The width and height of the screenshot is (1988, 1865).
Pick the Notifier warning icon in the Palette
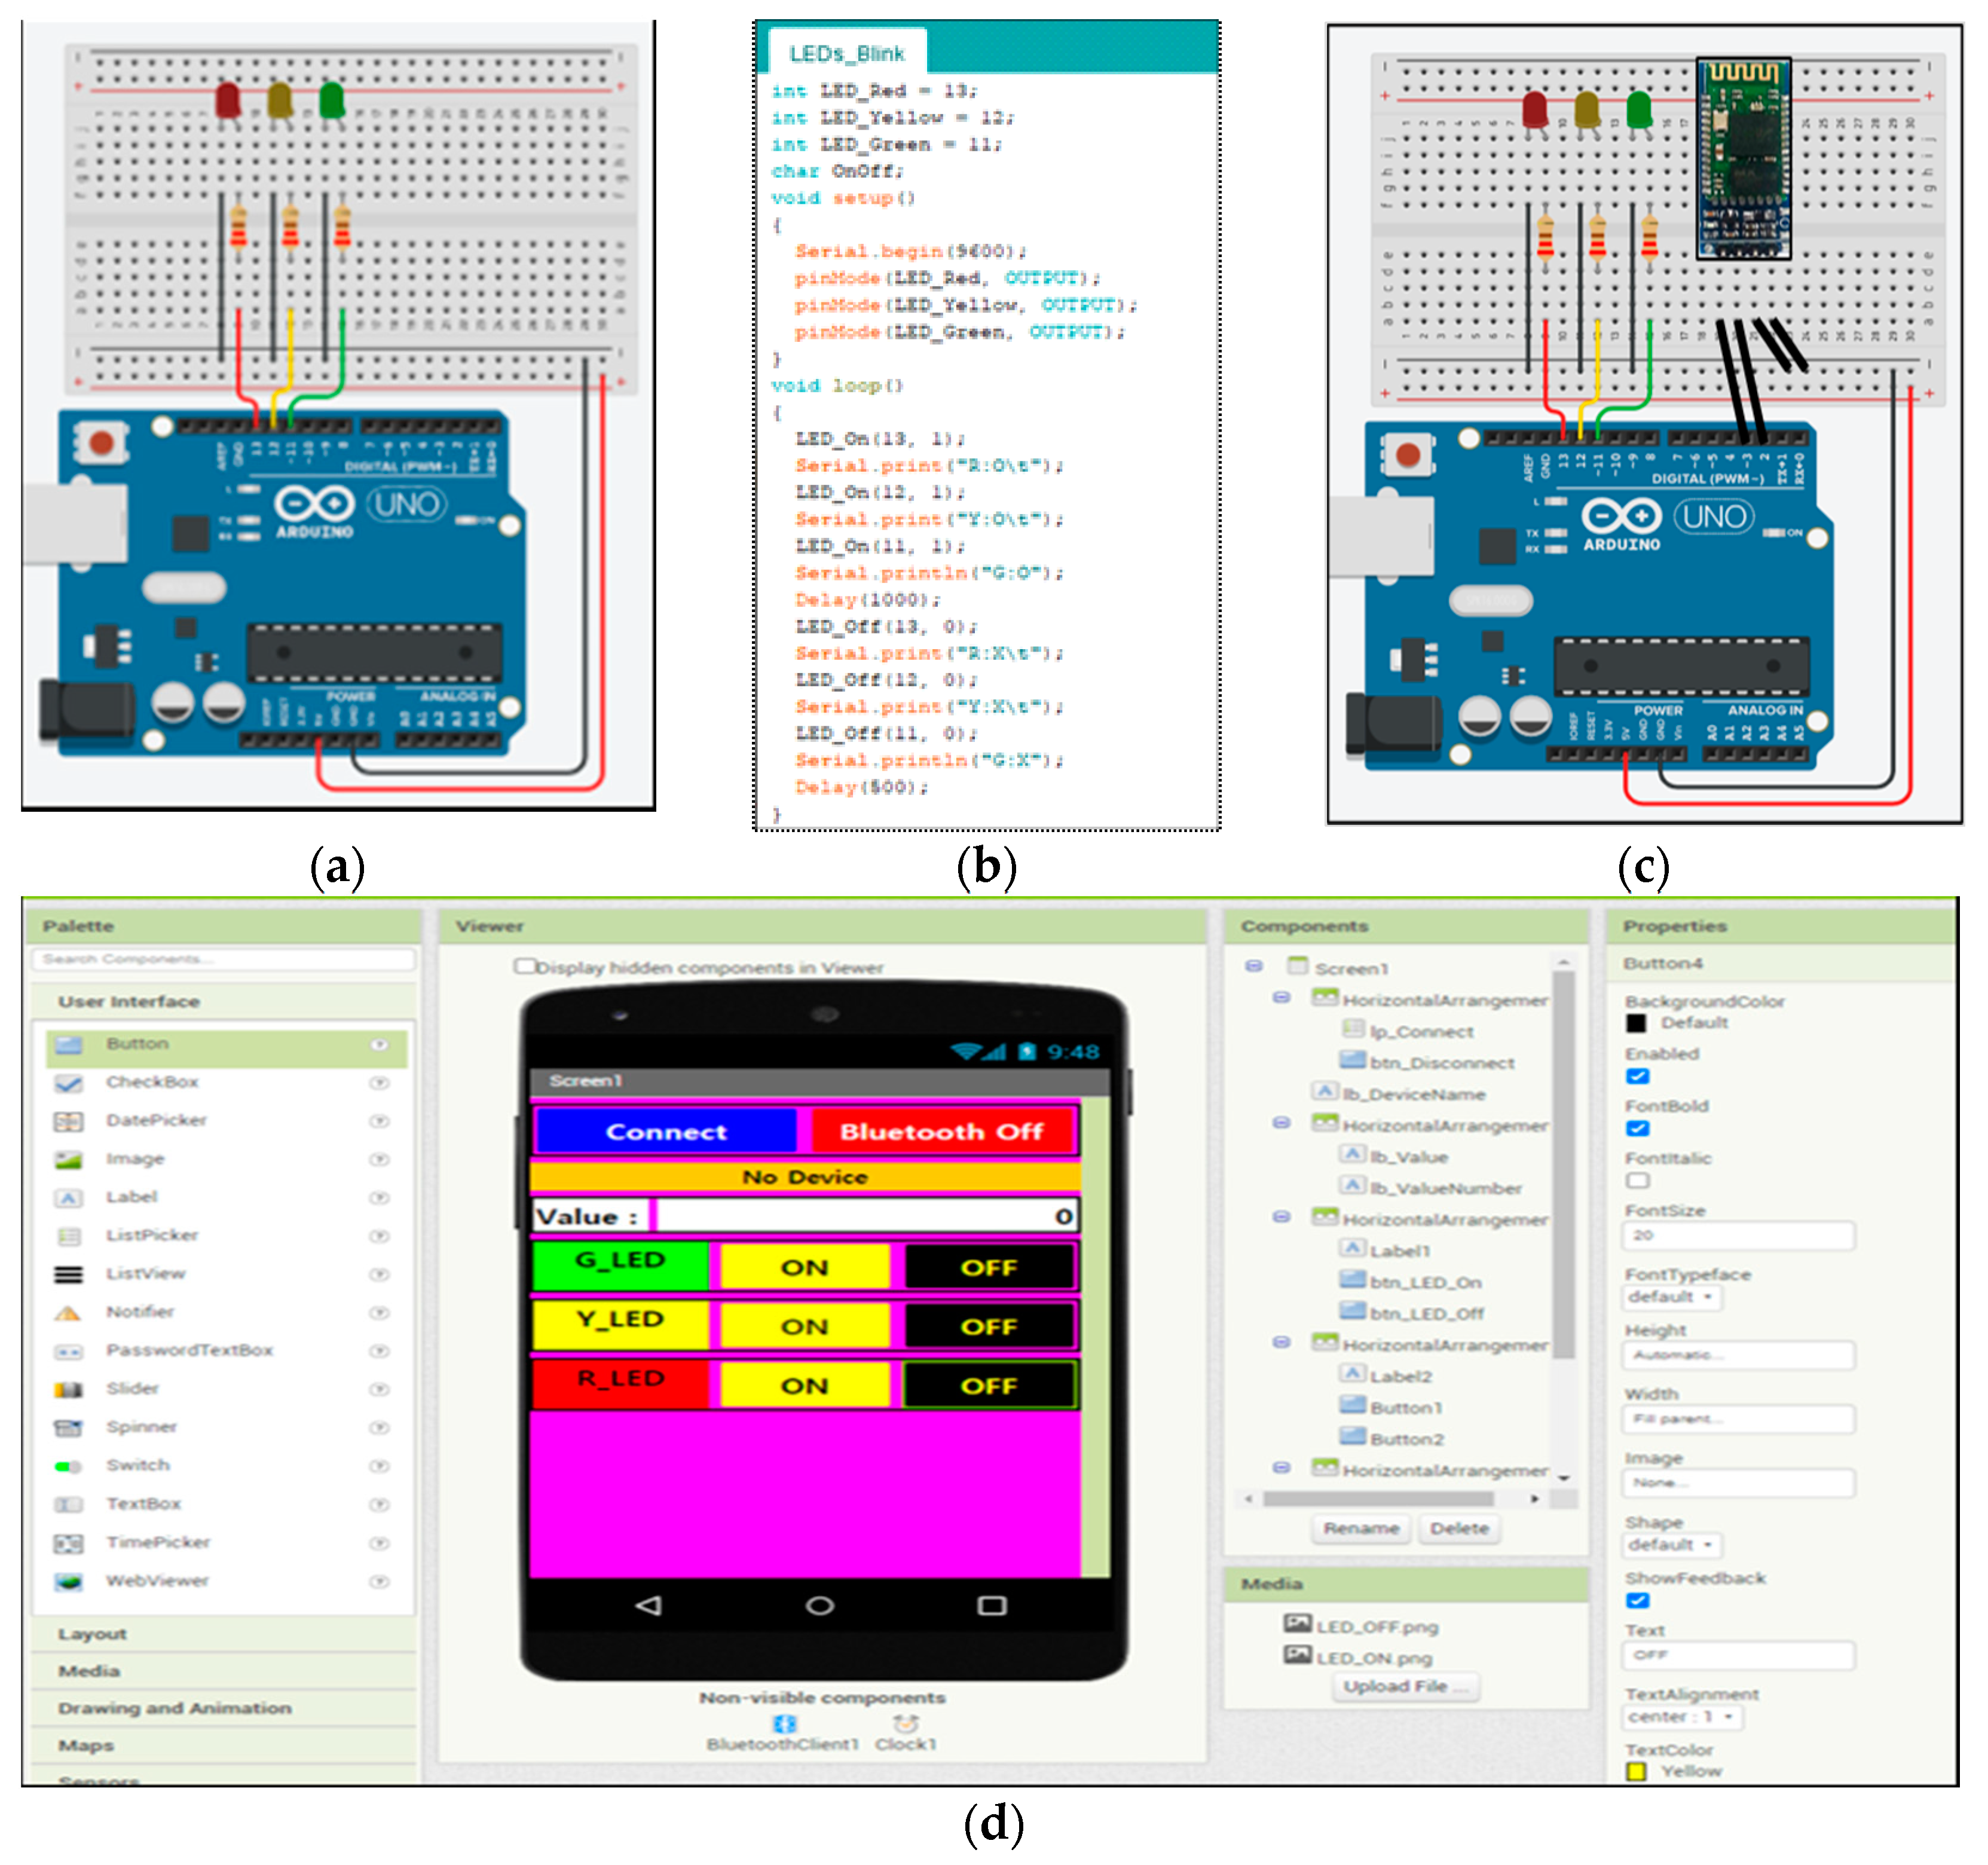(x=68, y=1313)
